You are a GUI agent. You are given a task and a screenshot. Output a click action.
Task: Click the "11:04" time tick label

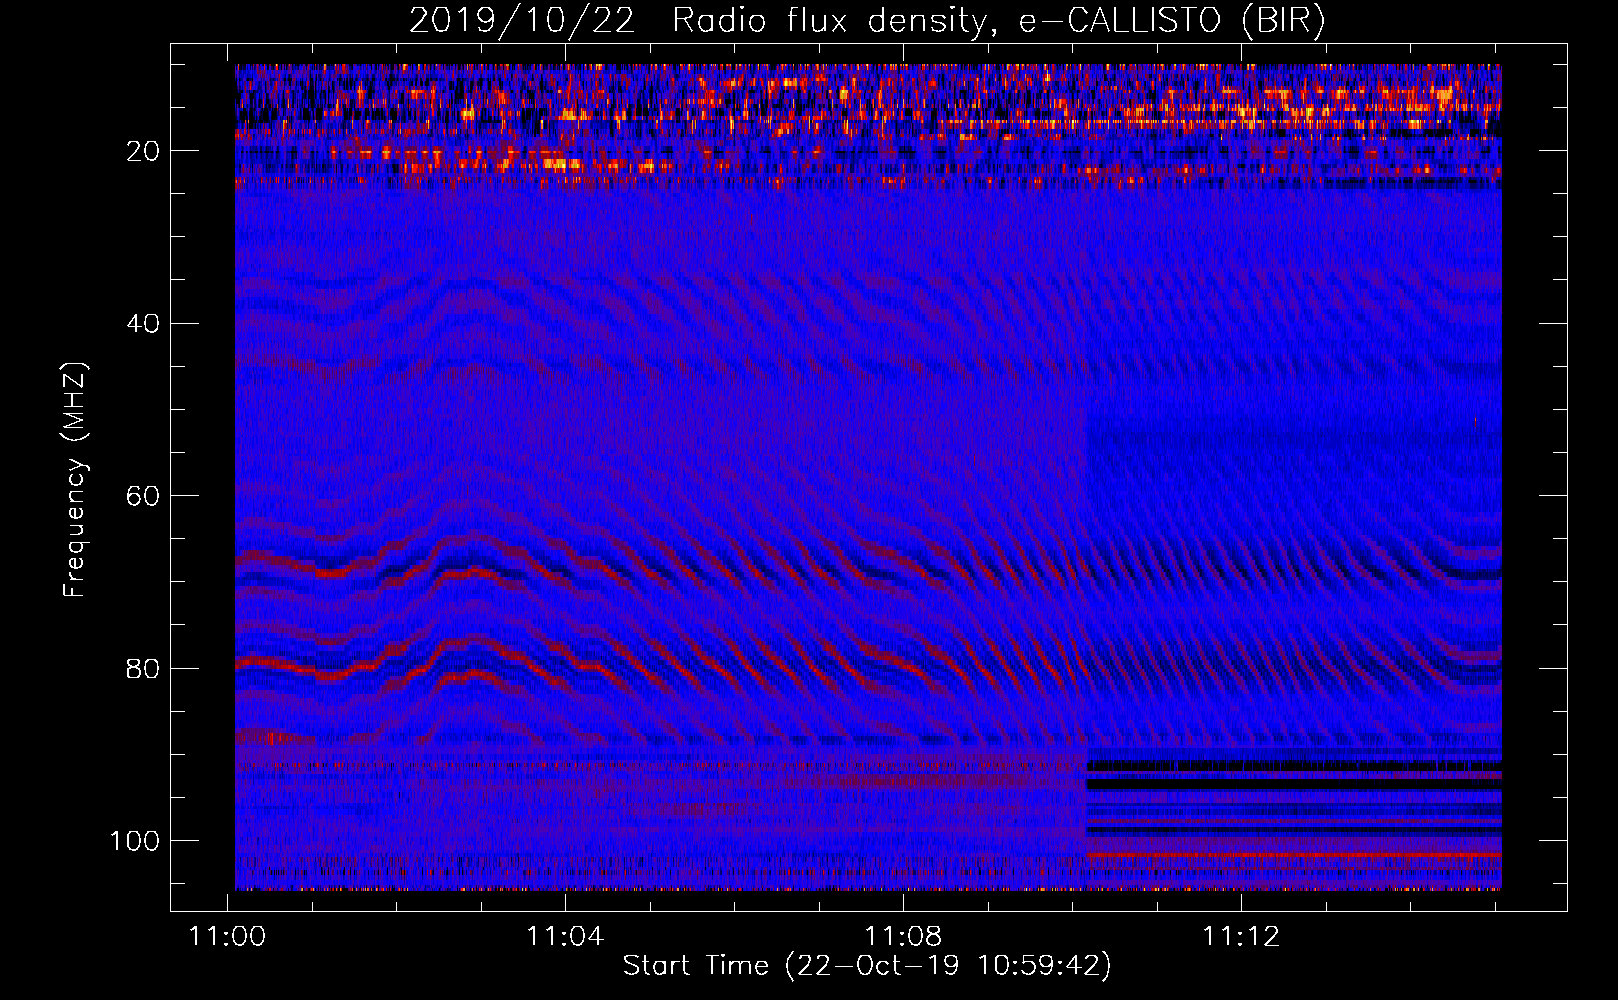pos(566,937)
